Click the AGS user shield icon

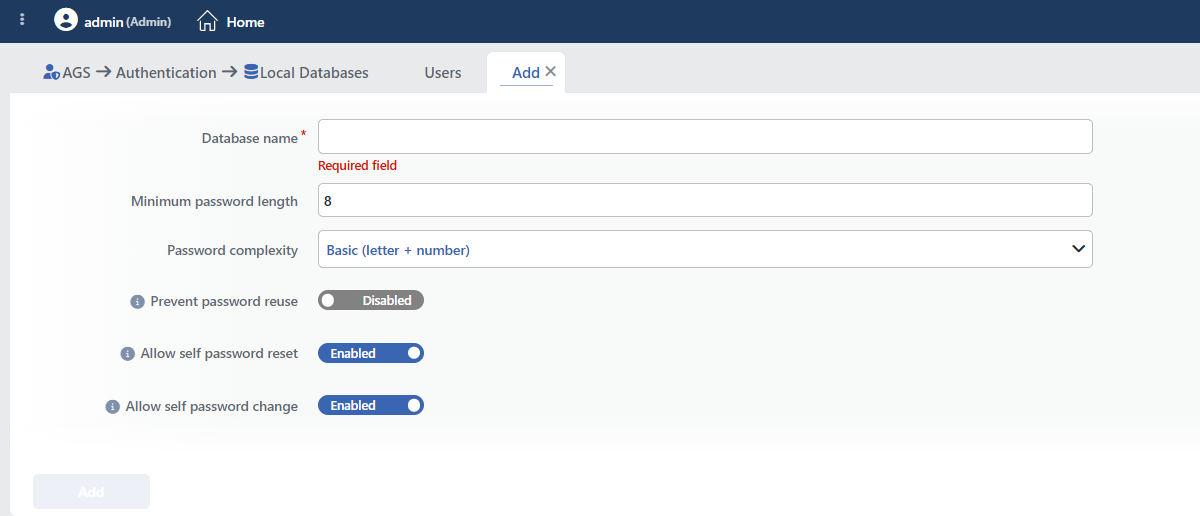[x=52, y=73]
